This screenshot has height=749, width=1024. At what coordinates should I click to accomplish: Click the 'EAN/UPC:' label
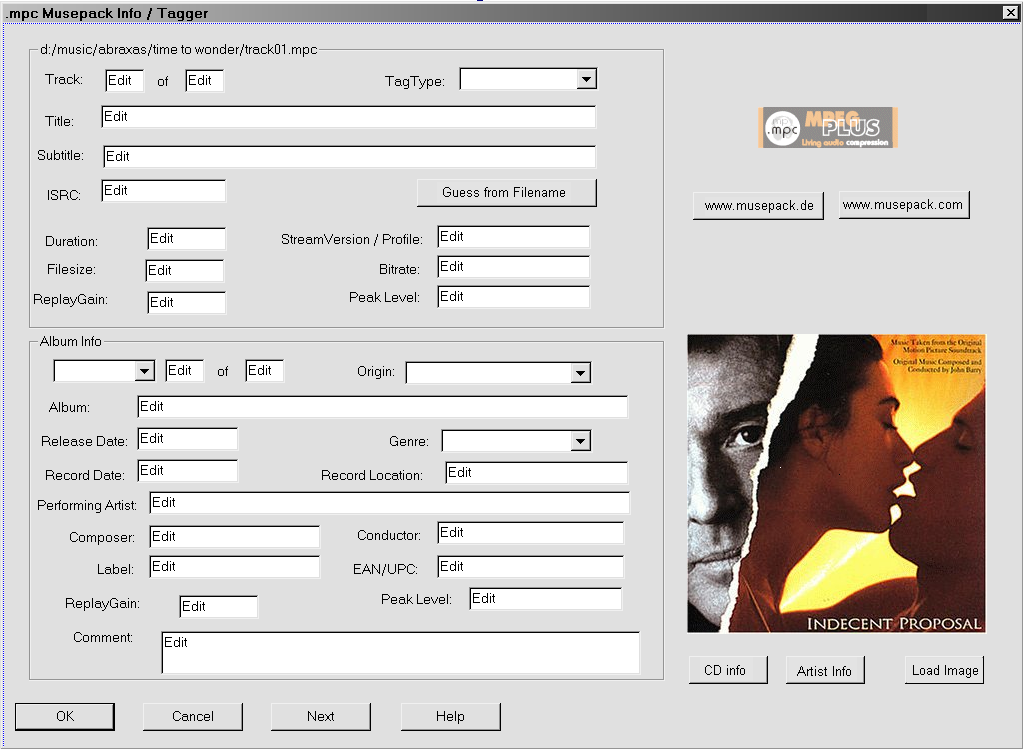coord(385,569)
